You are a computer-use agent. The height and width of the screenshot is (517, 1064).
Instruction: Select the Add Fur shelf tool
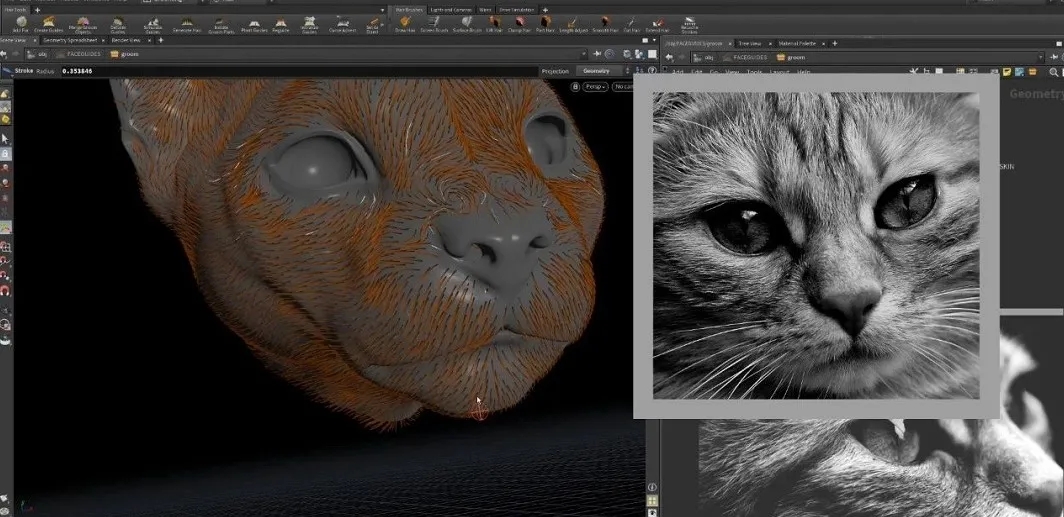pyautogui.click(x=21, y=23)
